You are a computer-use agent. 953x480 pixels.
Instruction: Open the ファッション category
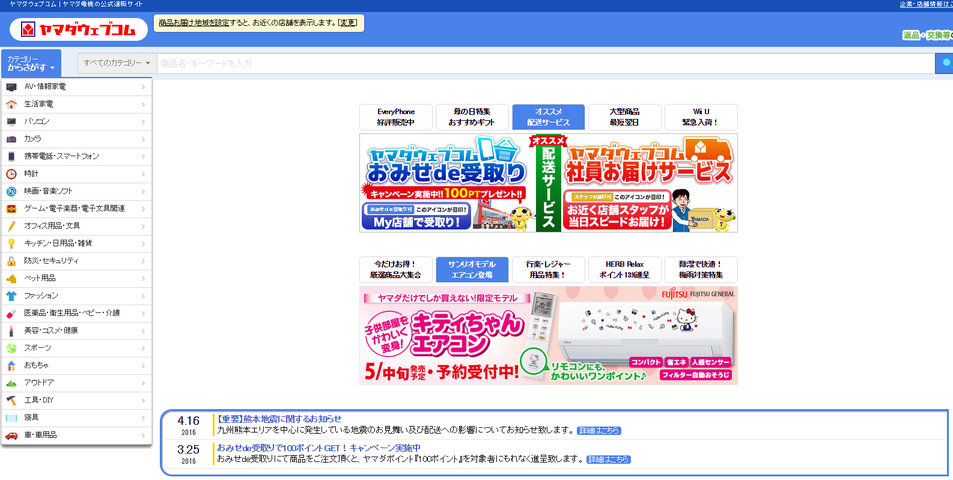tap(77, 296)
